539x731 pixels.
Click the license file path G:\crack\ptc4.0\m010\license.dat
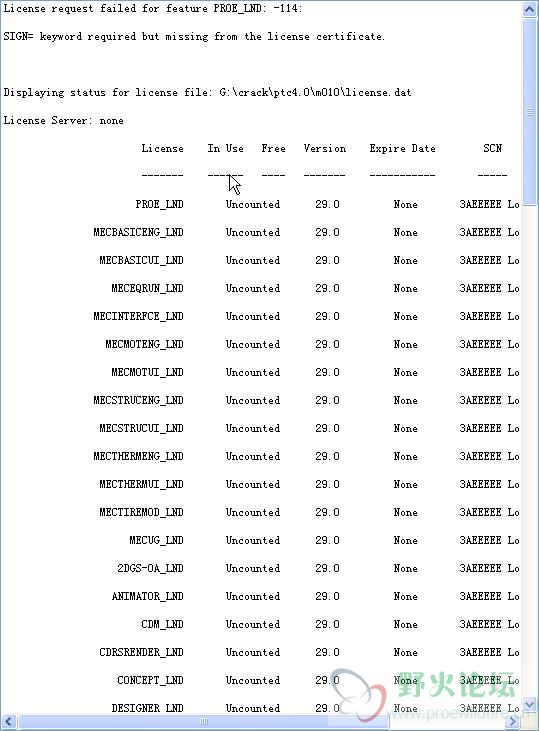click(x=315, y=92)
